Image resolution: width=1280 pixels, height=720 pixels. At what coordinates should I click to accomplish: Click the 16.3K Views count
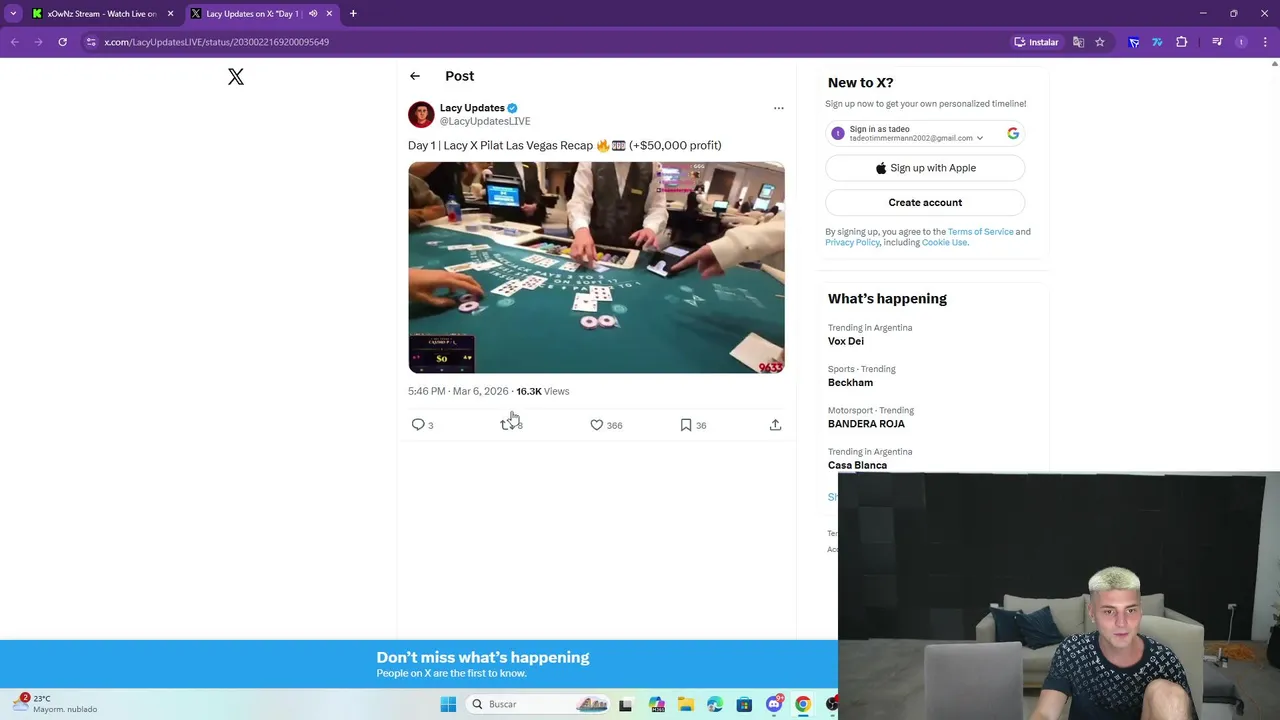point(542,391)
